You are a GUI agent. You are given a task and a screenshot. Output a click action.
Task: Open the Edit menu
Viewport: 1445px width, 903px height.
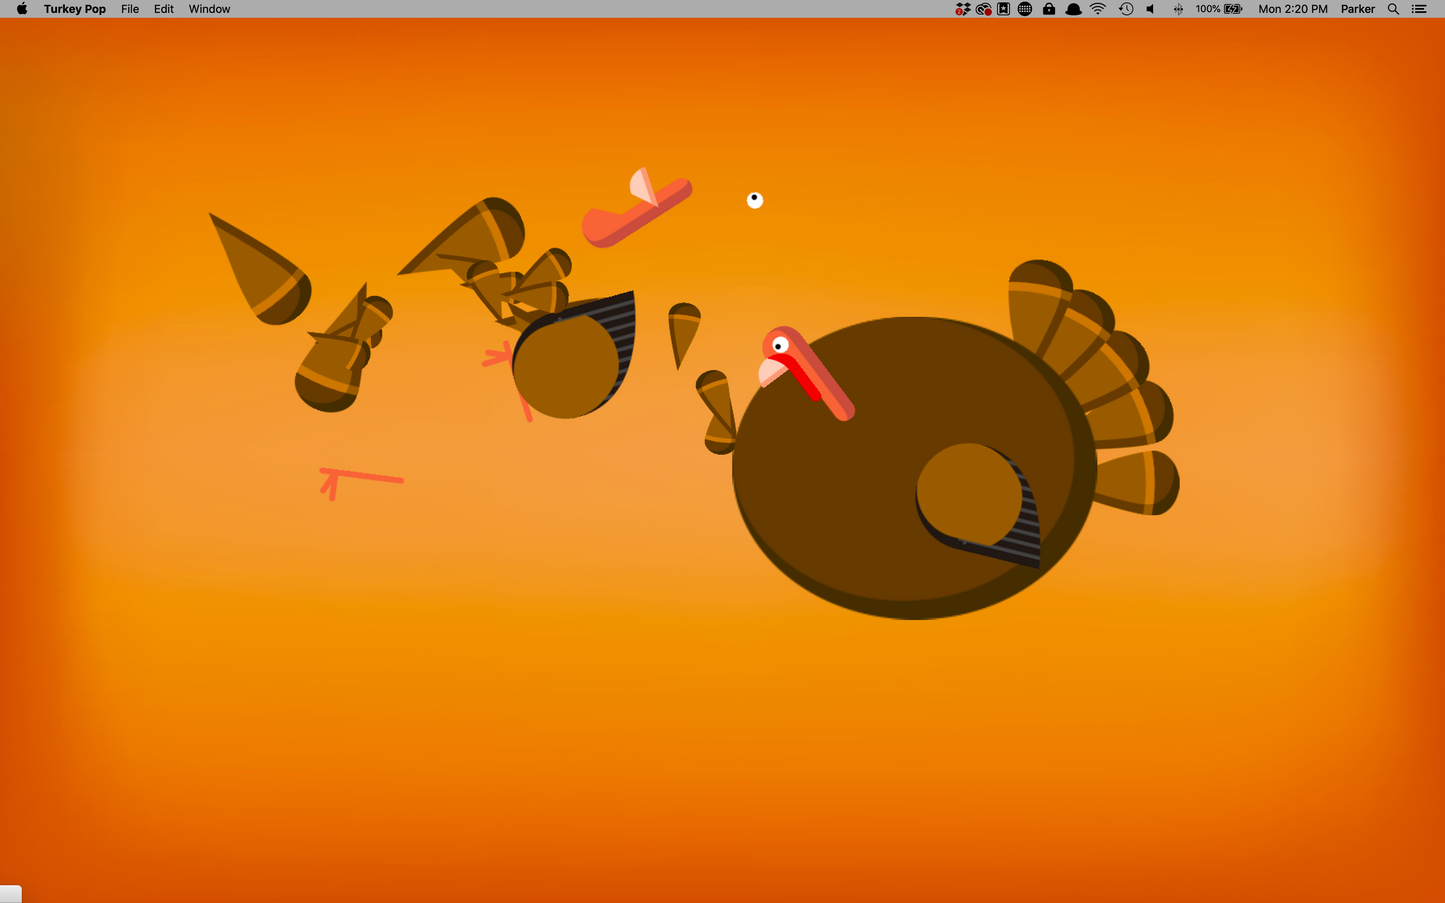[x=164, y=9]
